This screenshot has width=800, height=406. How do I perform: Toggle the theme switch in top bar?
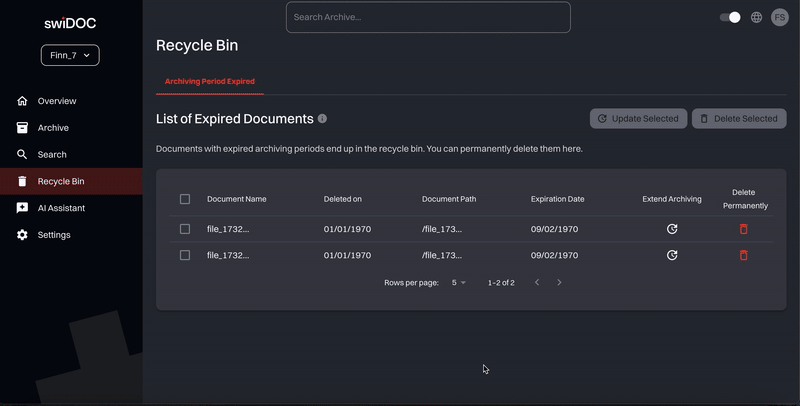731,17
